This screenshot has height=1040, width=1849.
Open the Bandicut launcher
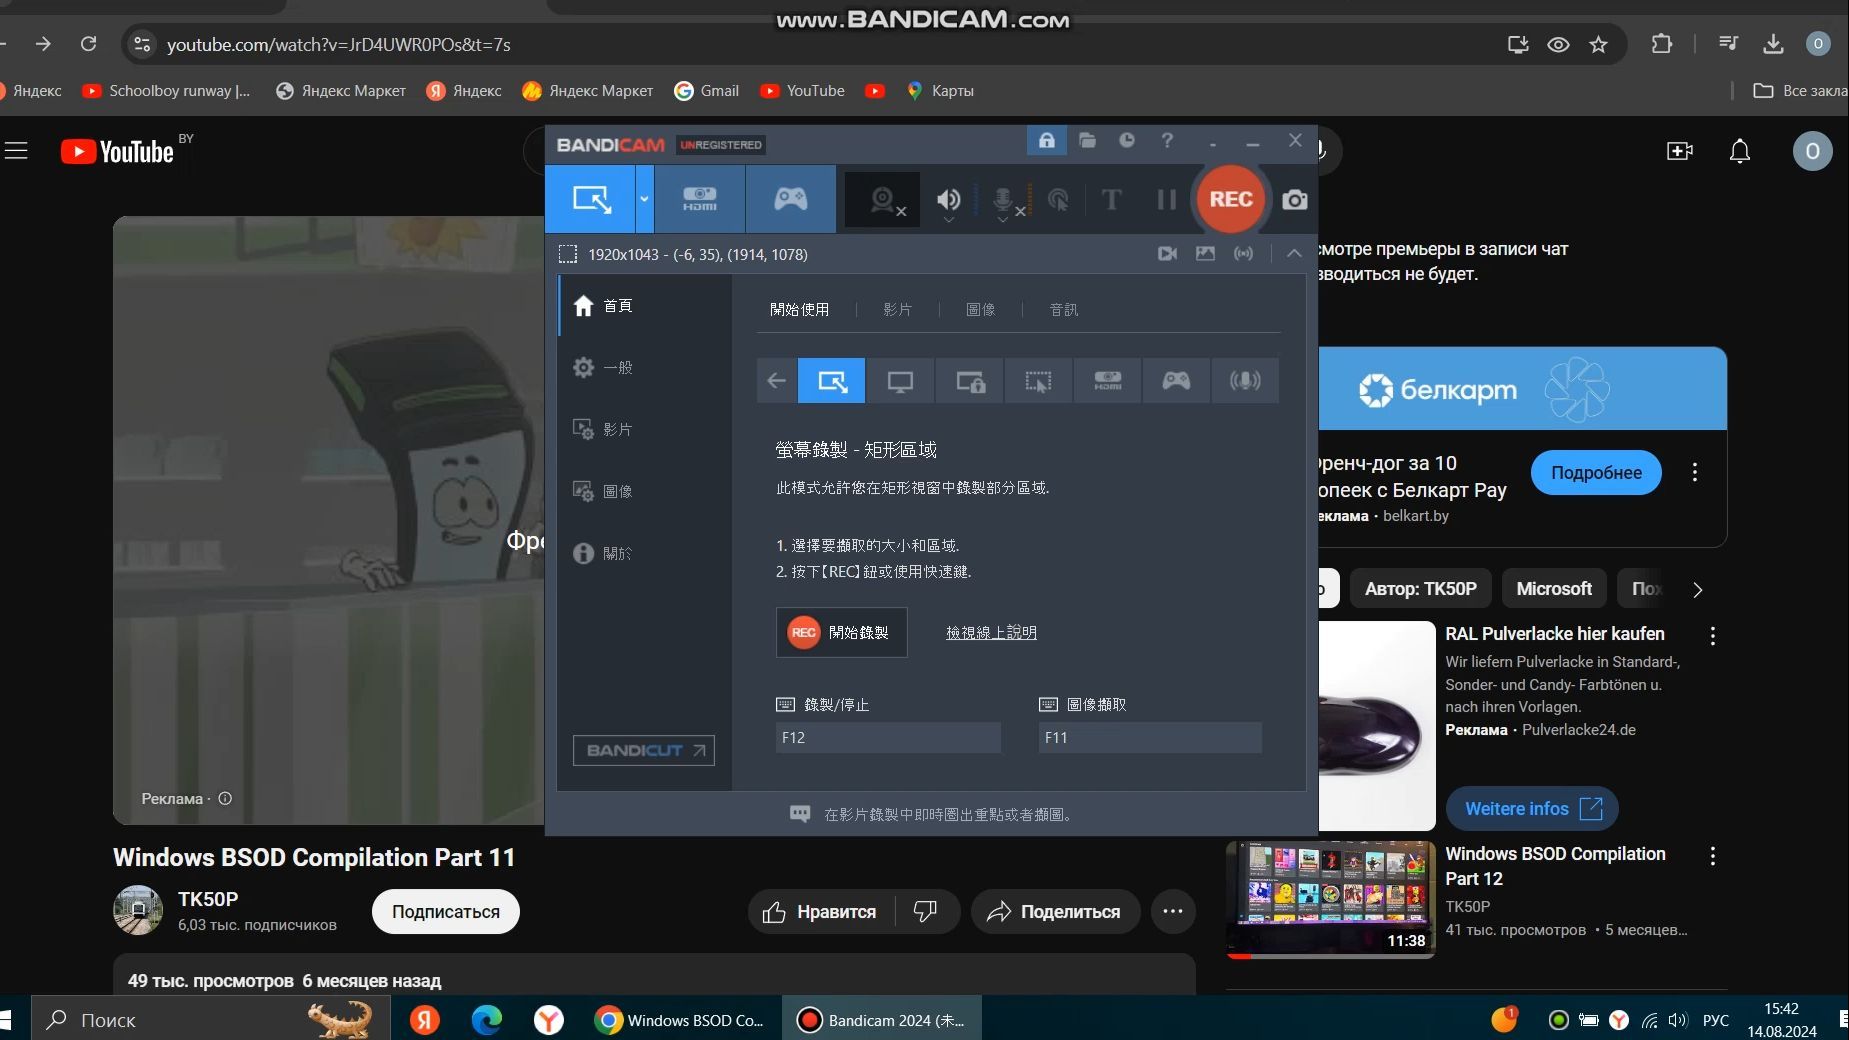click(643, 750)
